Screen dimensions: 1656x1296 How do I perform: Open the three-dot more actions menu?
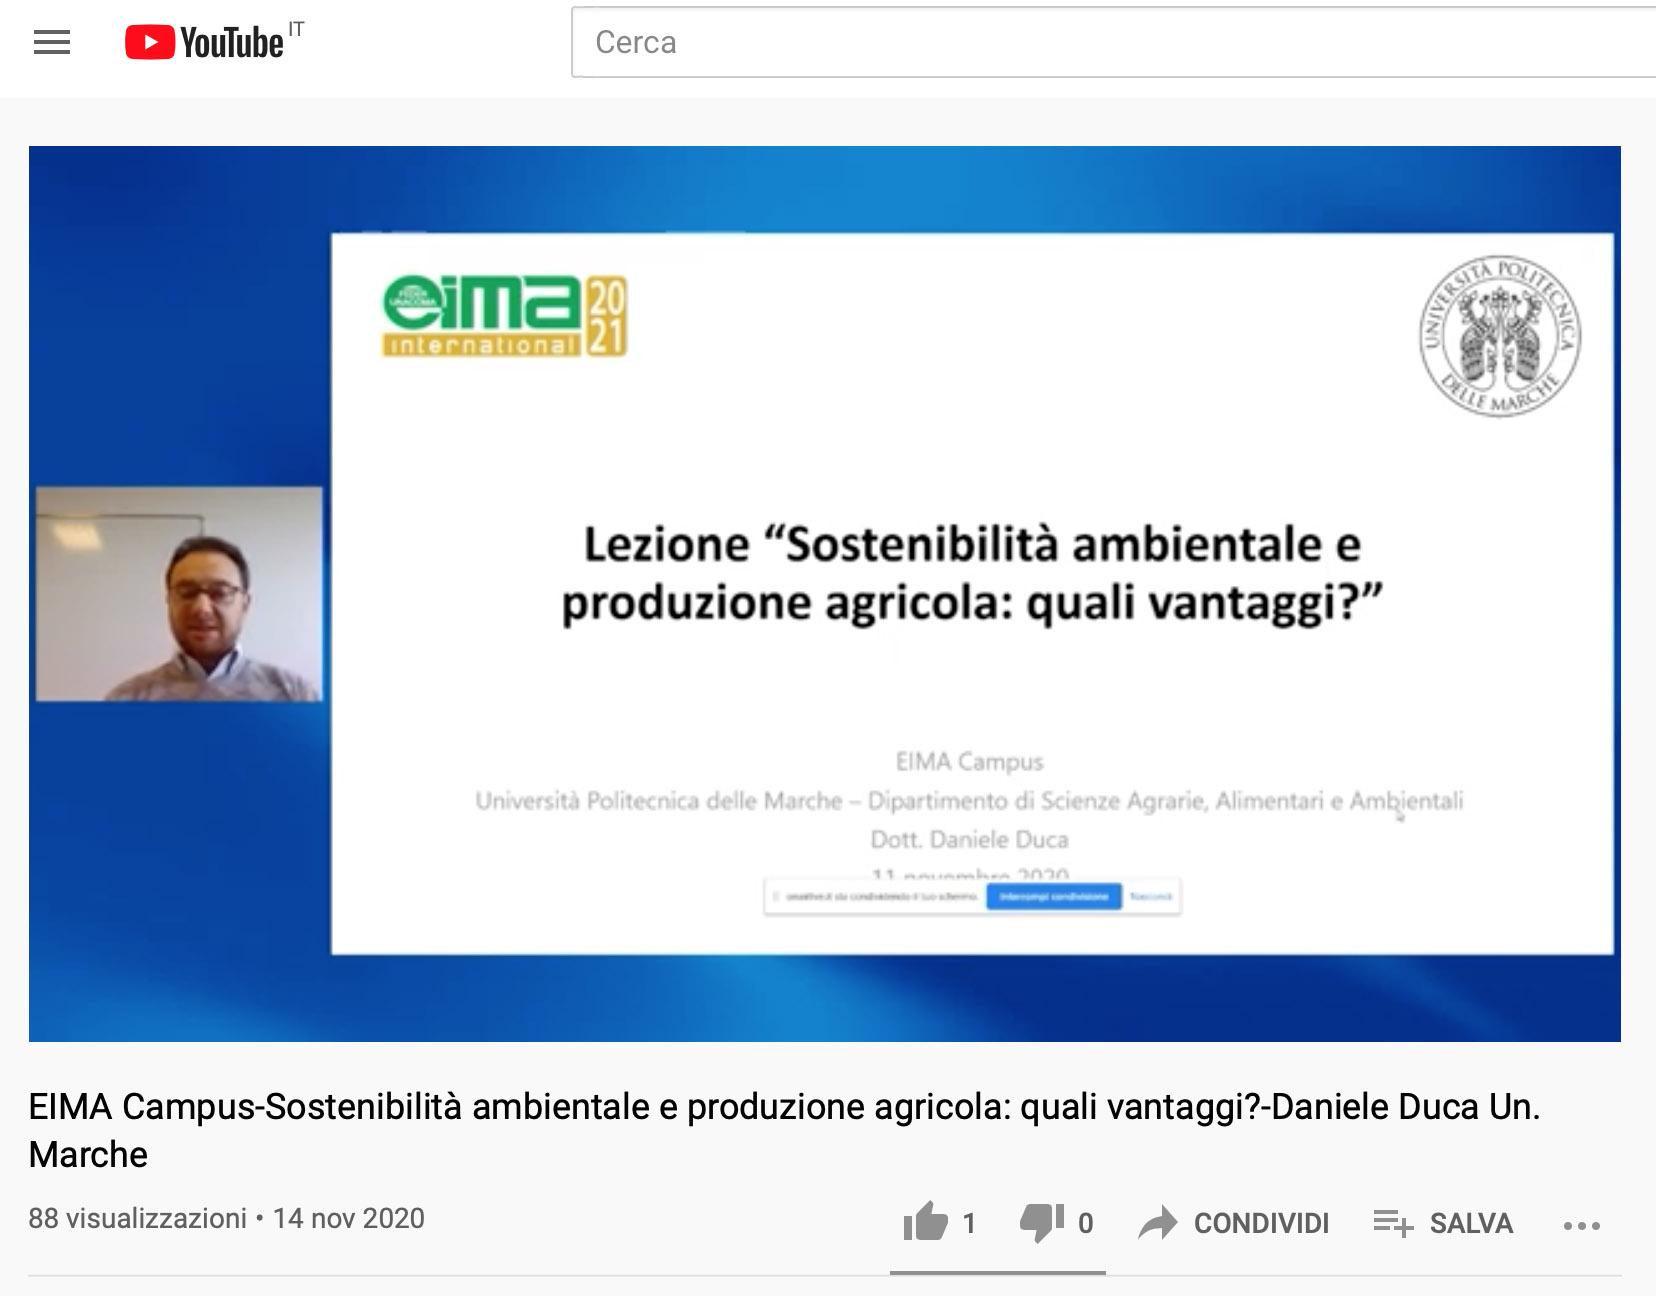click(x=1582, y=1225)
